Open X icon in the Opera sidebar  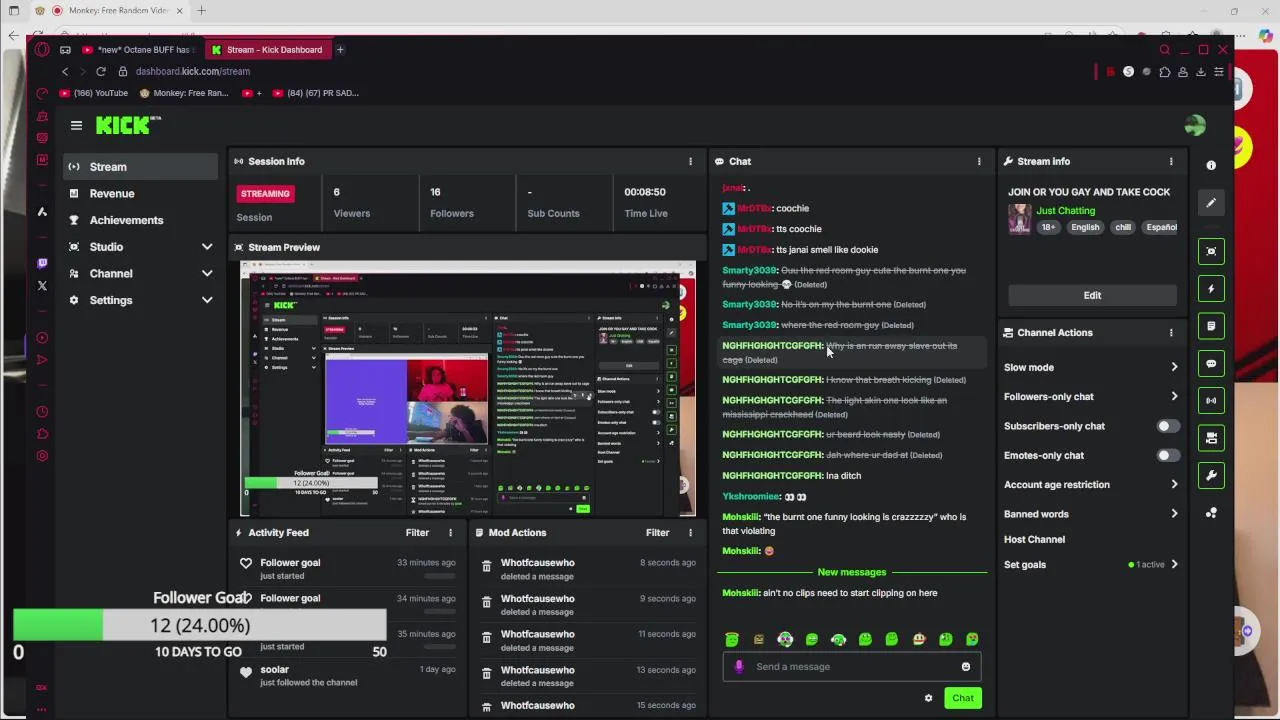pyautogui.click(x=42, y=286)
